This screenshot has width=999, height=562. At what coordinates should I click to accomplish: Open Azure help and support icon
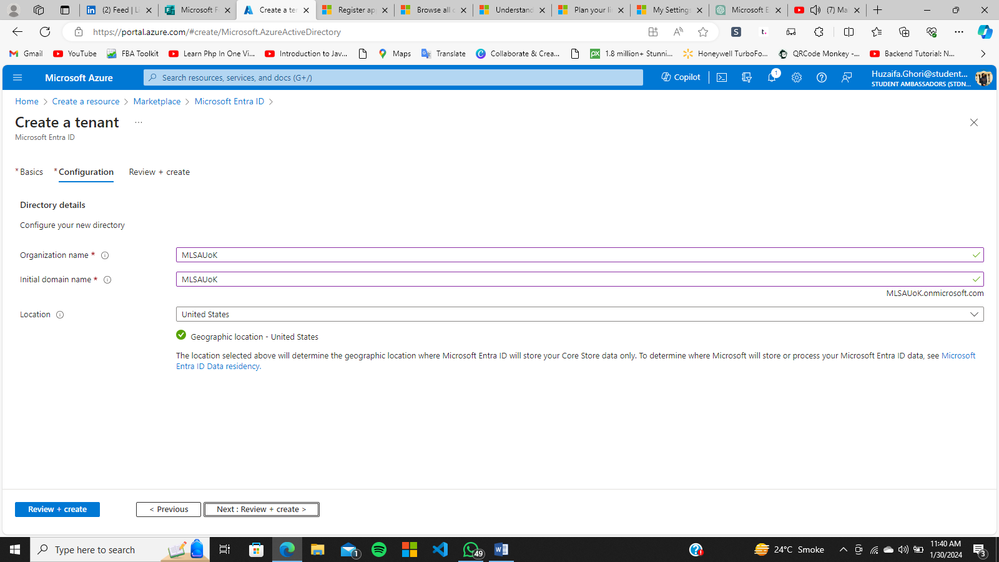click(x=821, y=78)
